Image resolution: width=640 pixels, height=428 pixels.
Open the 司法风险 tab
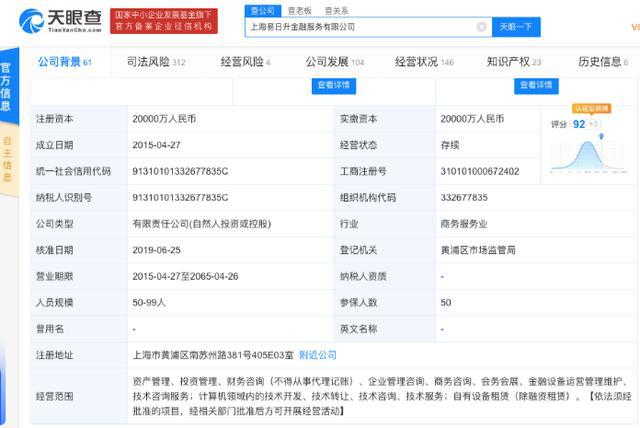click(x=156, y=62)
